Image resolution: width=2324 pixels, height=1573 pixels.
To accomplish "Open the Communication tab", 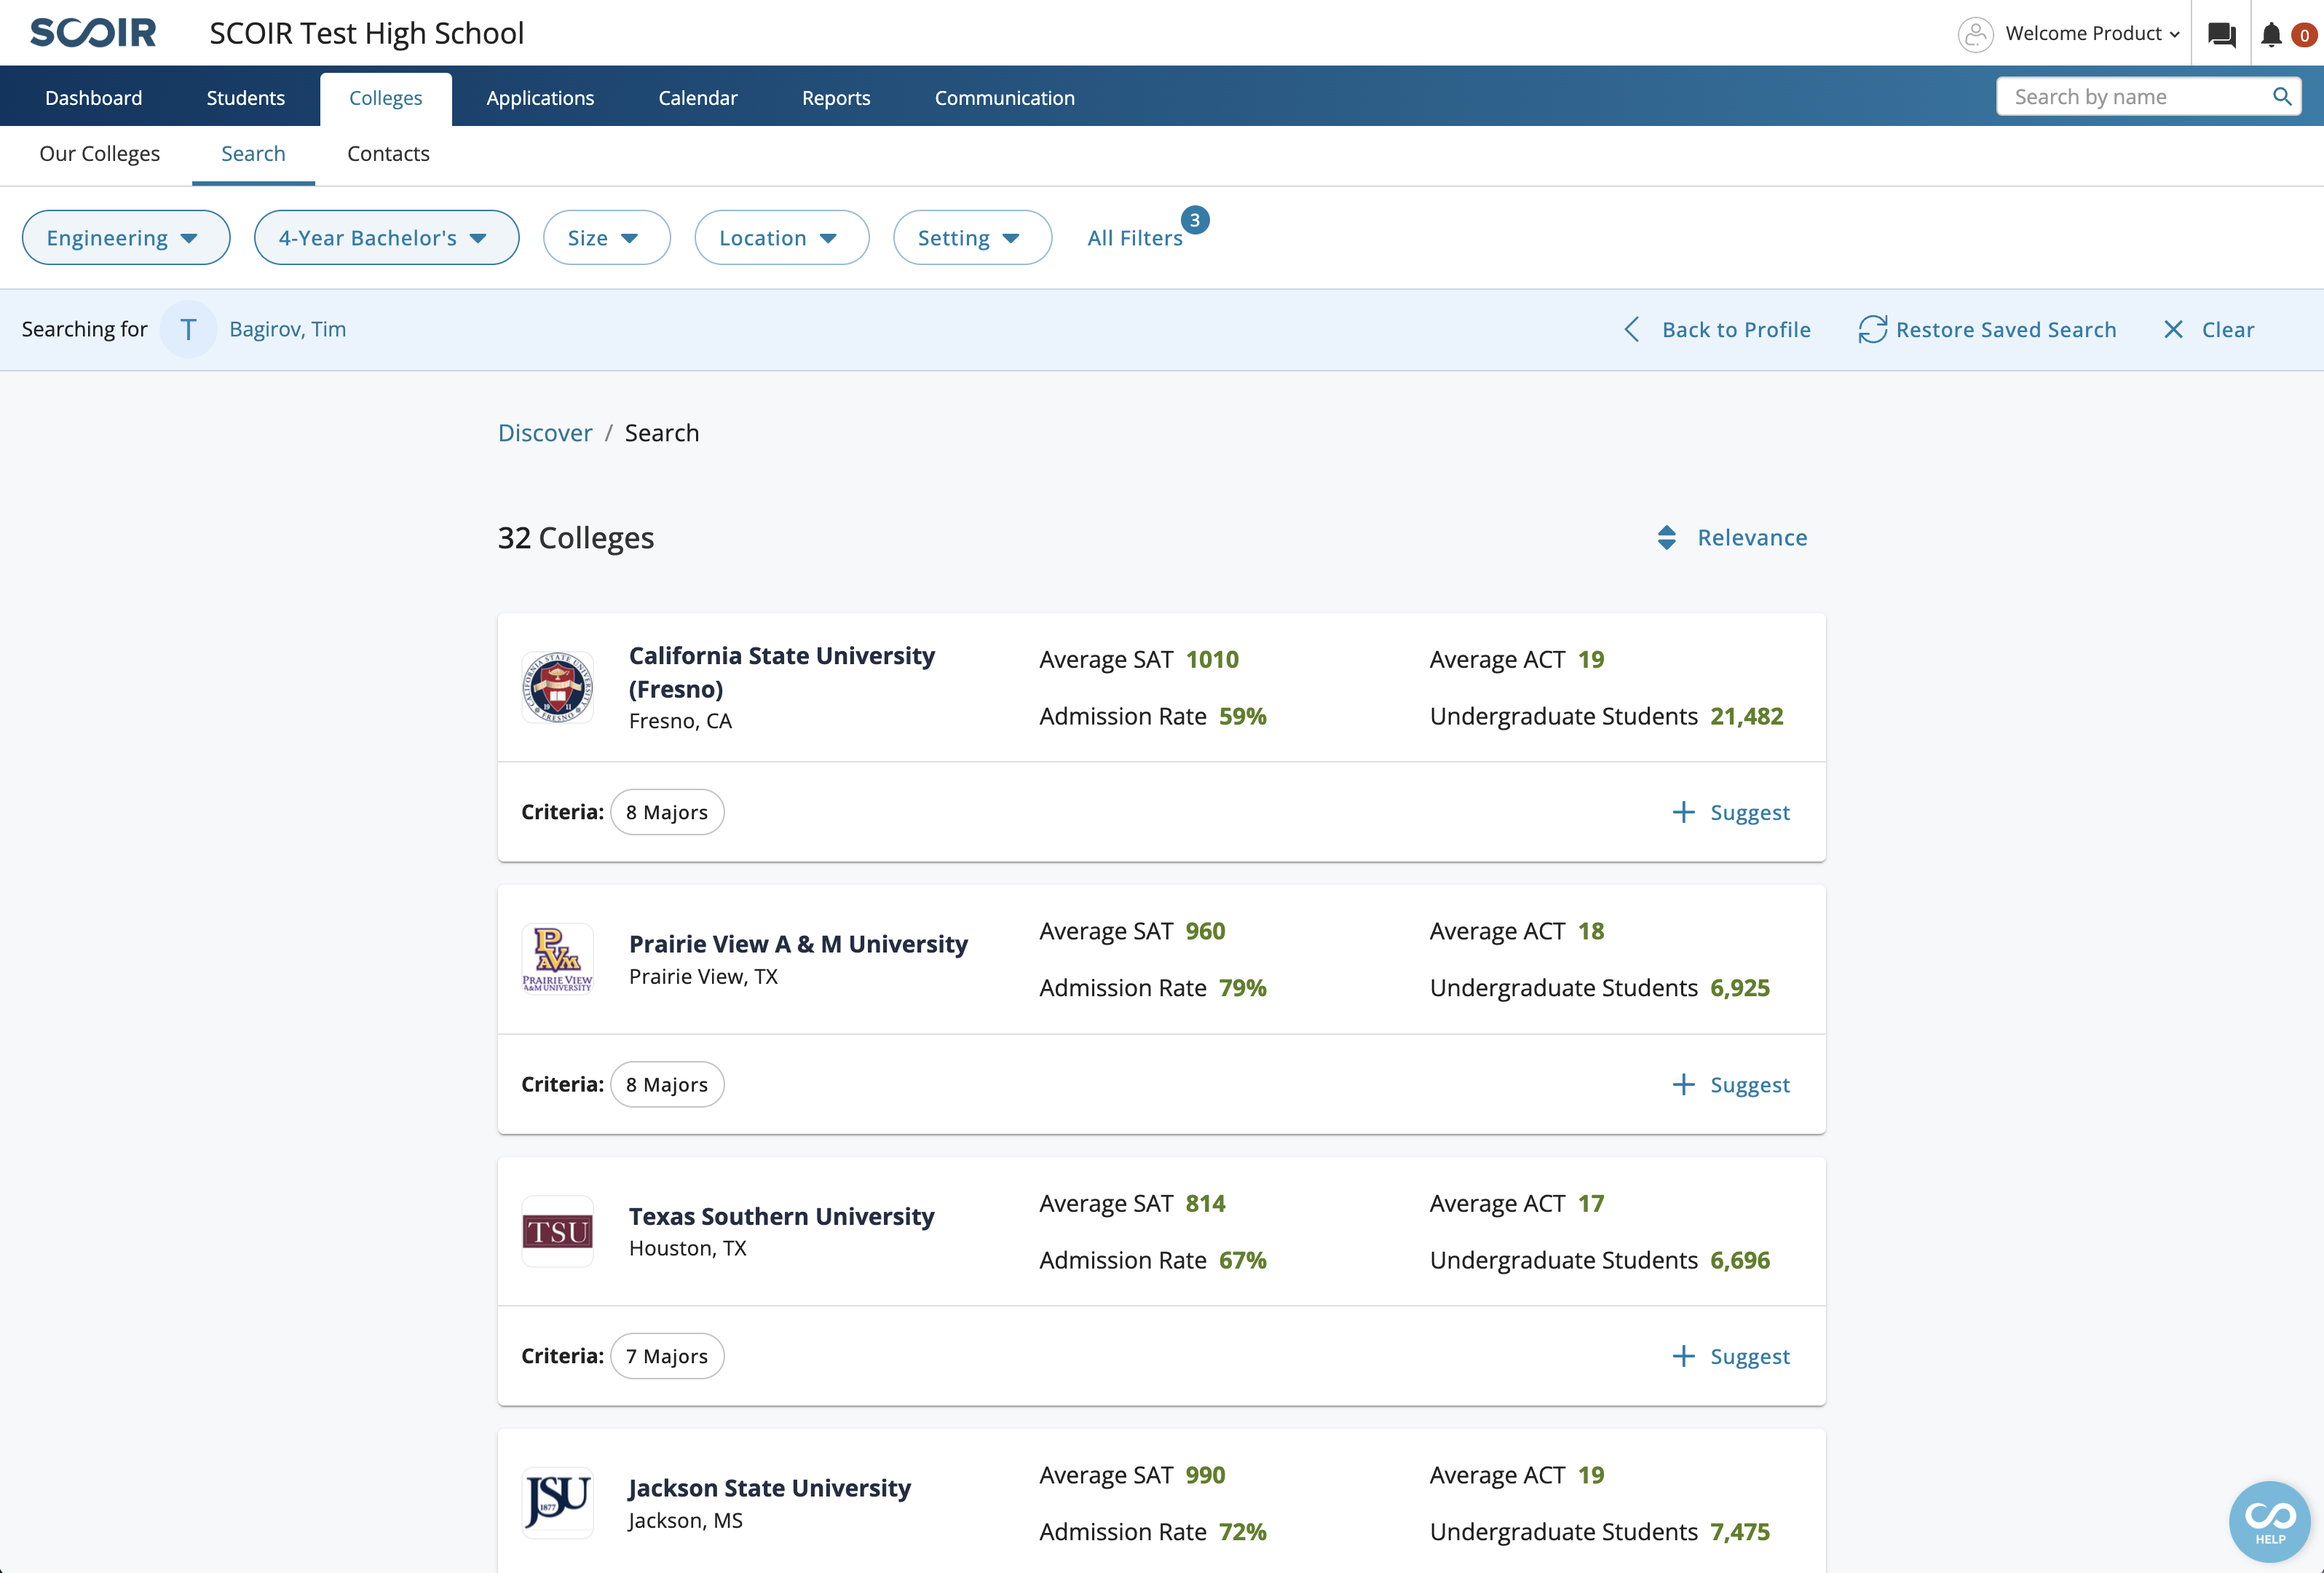I will coord(1005,97).
